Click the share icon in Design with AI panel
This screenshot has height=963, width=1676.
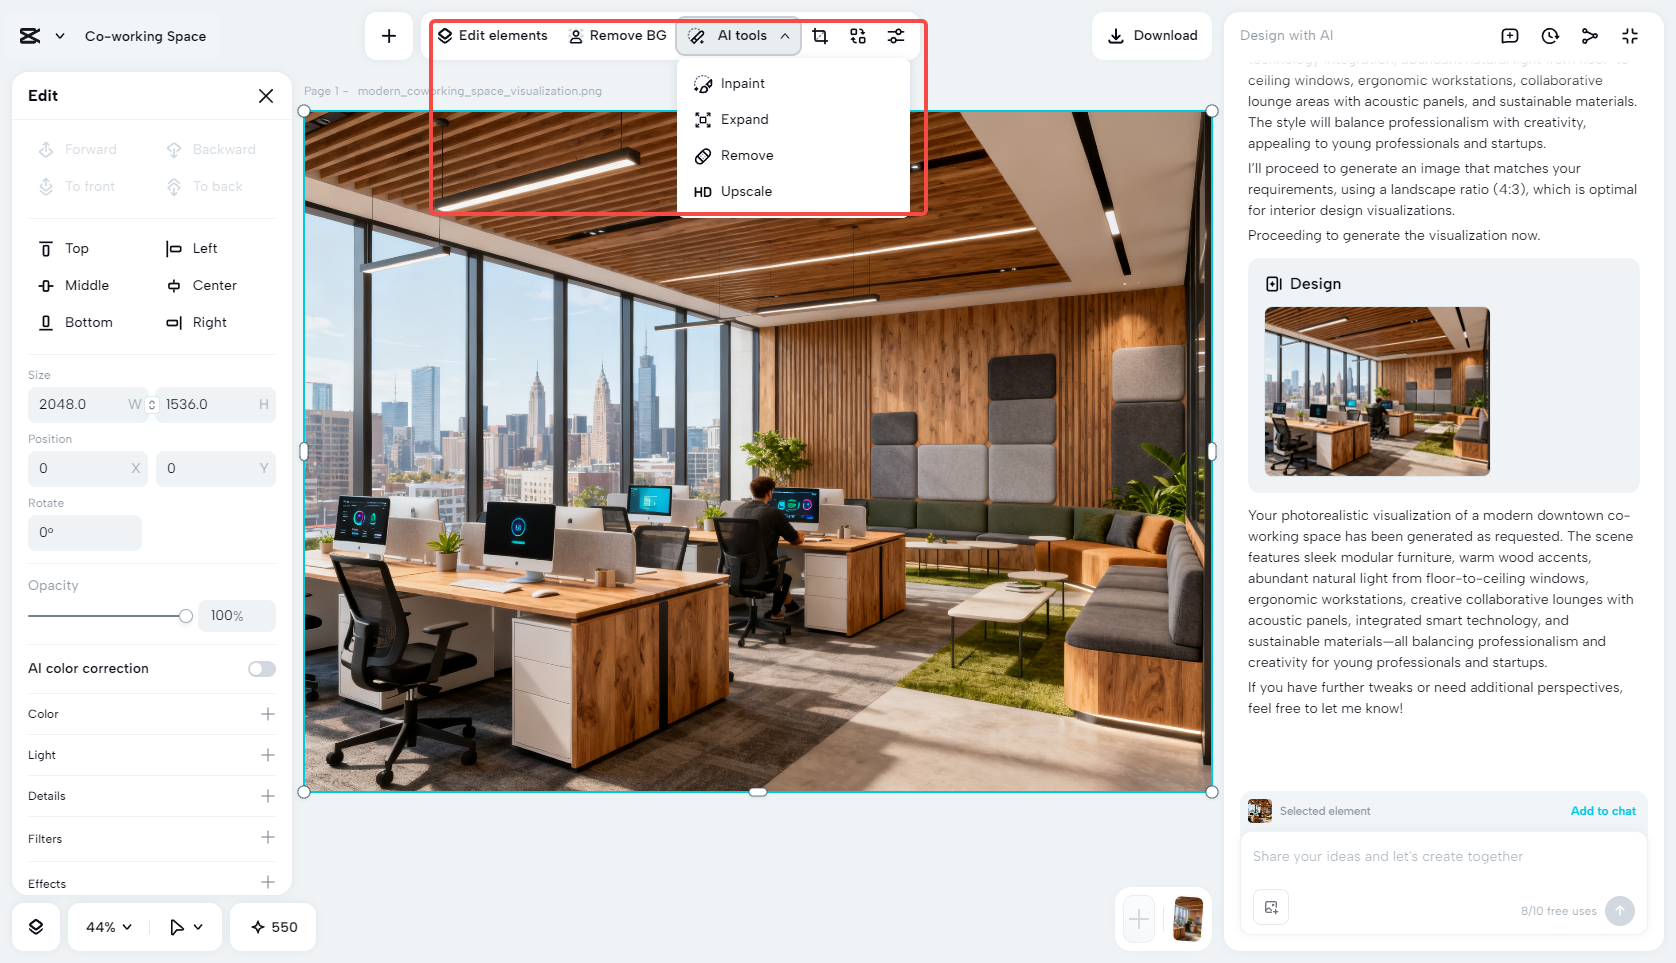(x=1590, y=35)
